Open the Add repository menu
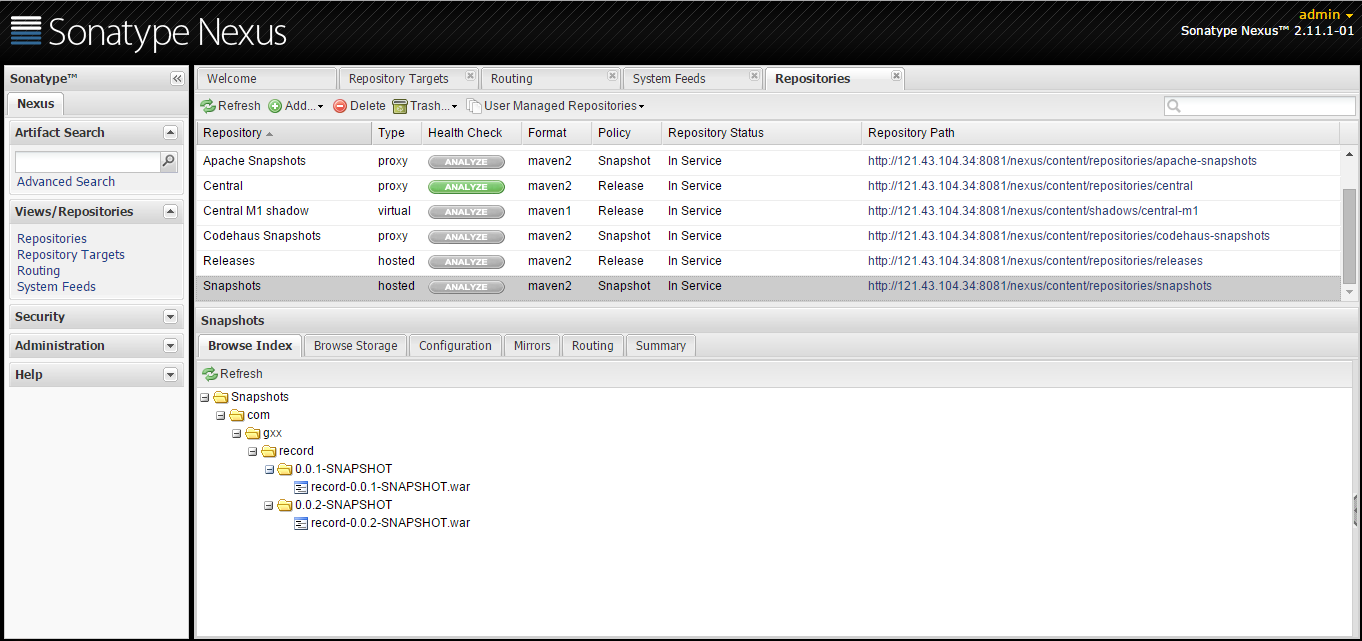The width and height of the screenshot is (1362, 641). click(296, 106)
